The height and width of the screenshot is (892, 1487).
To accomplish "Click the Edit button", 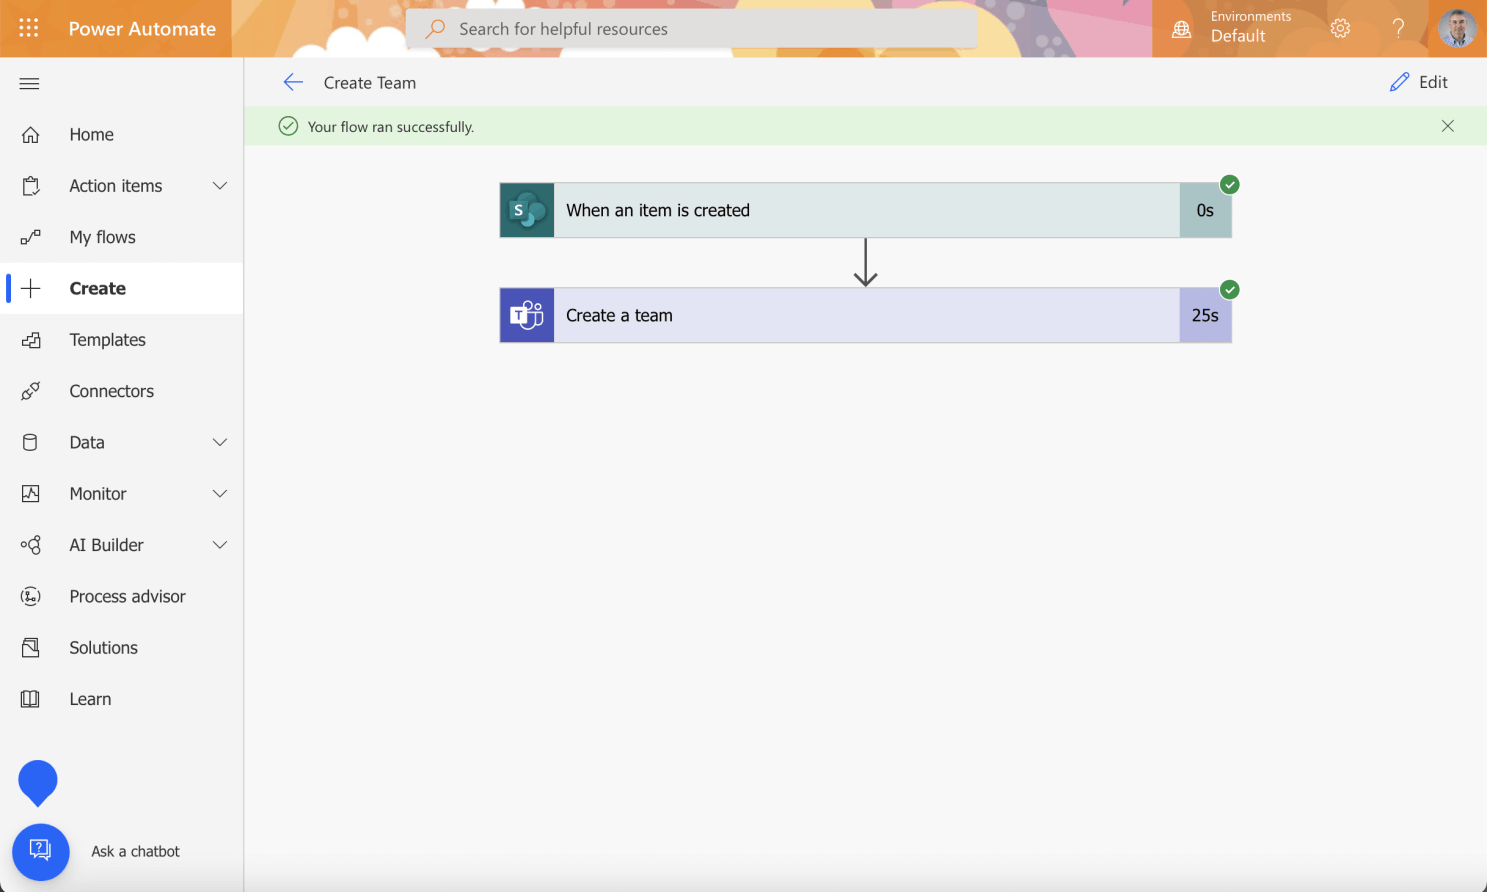I will [1419, 83].
